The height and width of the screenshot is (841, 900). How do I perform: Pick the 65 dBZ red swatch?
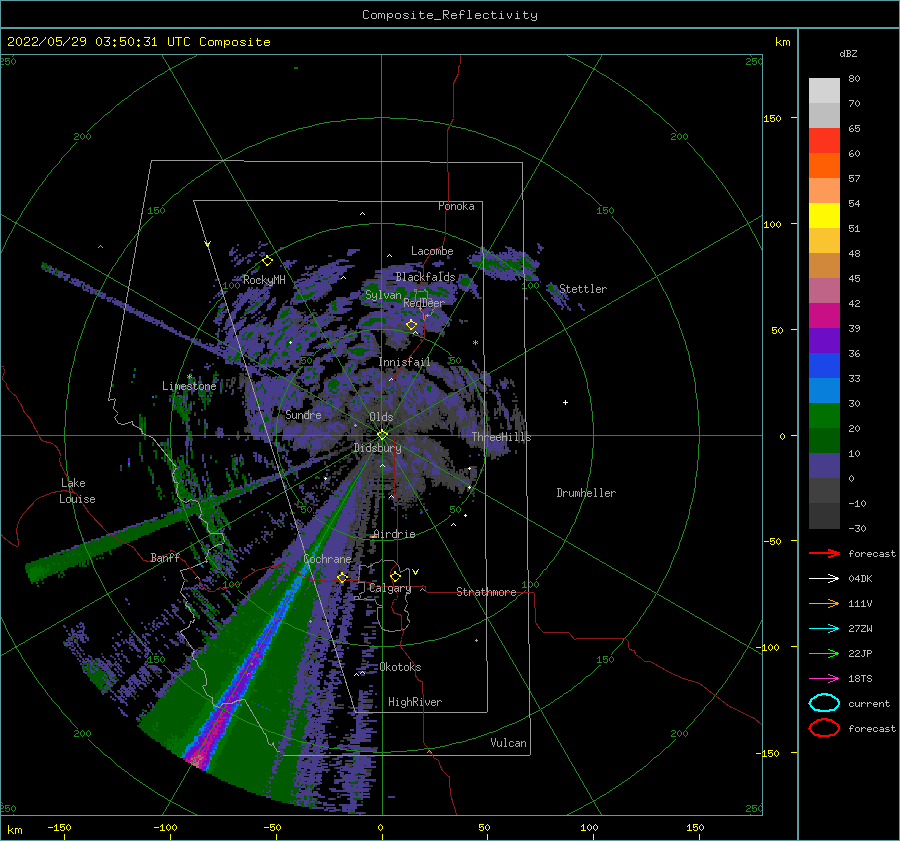pyautogui.click(x=824, y=140)
